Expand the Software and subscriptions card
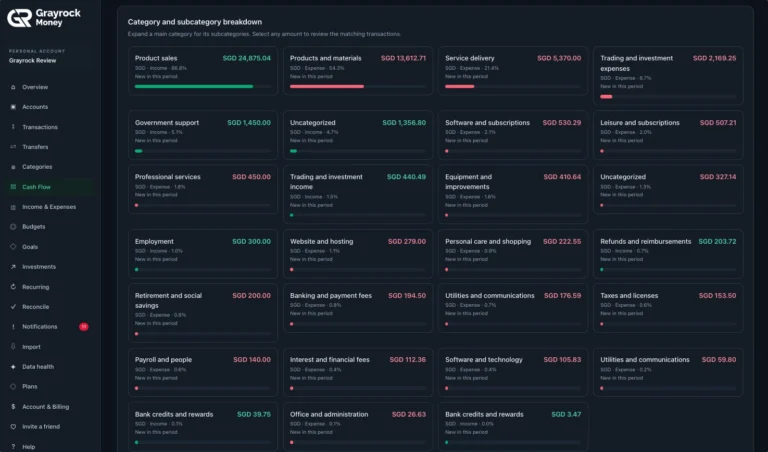The height and width of the screenshot is (452, 768). 513,135
